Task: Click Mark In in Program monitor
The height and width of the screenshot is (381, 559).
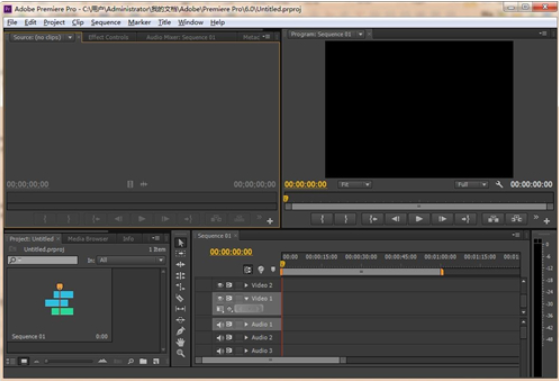Action: coord(322,219)
